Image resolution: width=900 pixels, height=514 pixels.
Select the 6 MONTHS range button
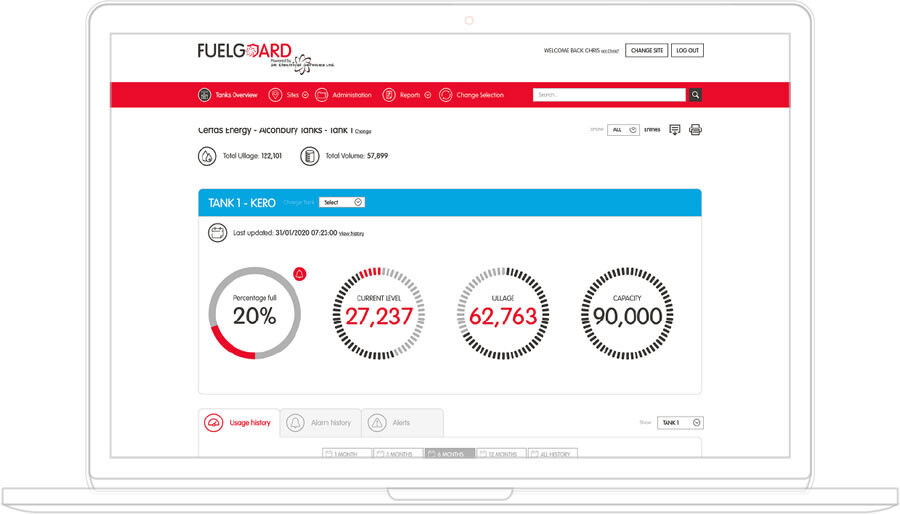click(450, 453)
